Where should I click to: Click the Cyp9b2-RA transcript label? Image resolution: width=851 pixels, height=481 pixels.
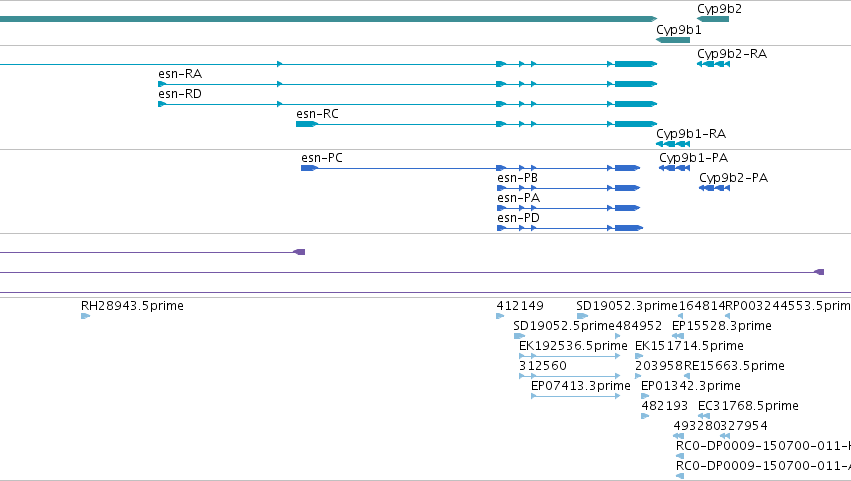pos(732,54)
